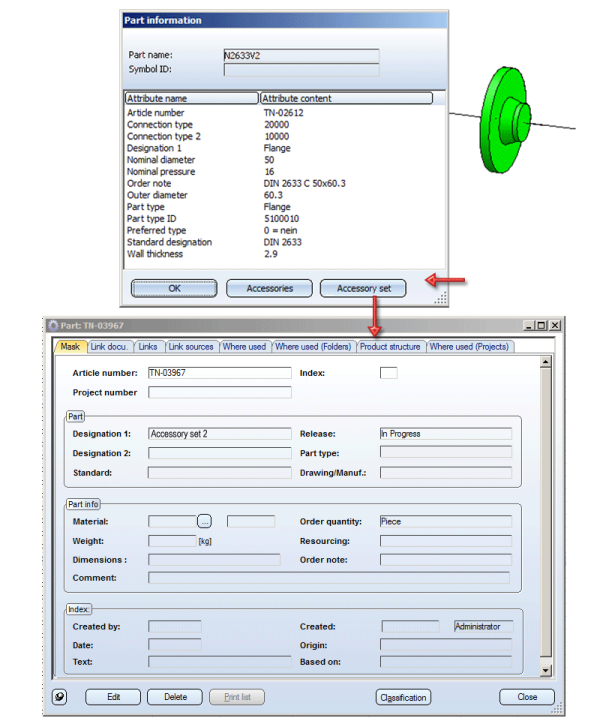Open the Product structure tab
This screenshot has height=718, width=600.
point(390,347)
